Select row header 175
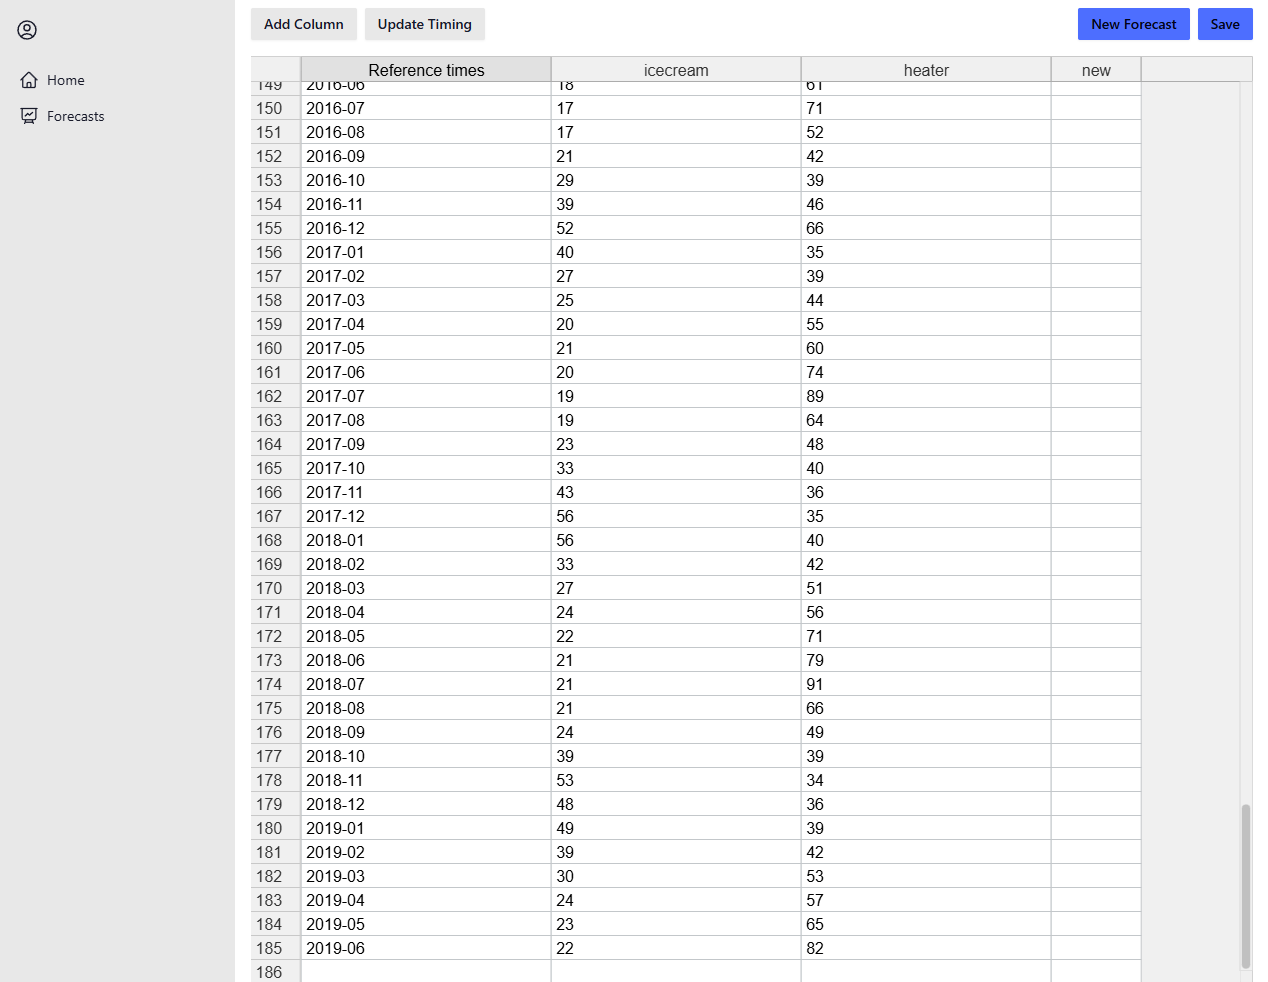The height and width of the screenshot is (982, 1268). tap(276, 708)
